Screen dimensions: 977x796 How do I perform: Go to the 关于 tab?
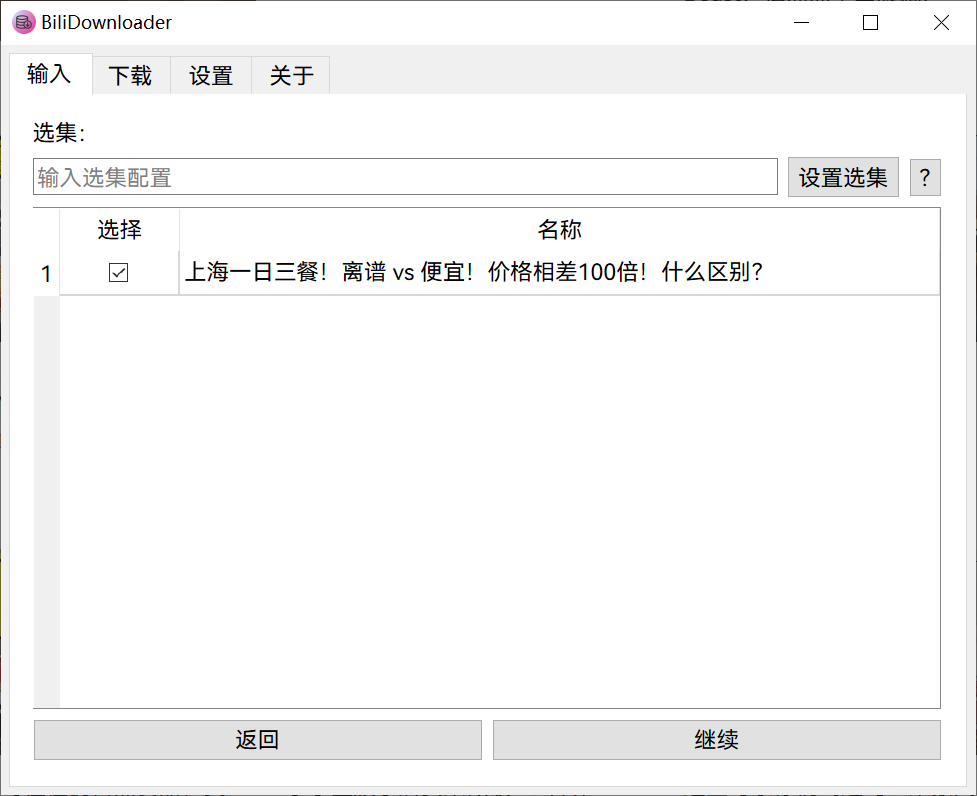point(291,76)
